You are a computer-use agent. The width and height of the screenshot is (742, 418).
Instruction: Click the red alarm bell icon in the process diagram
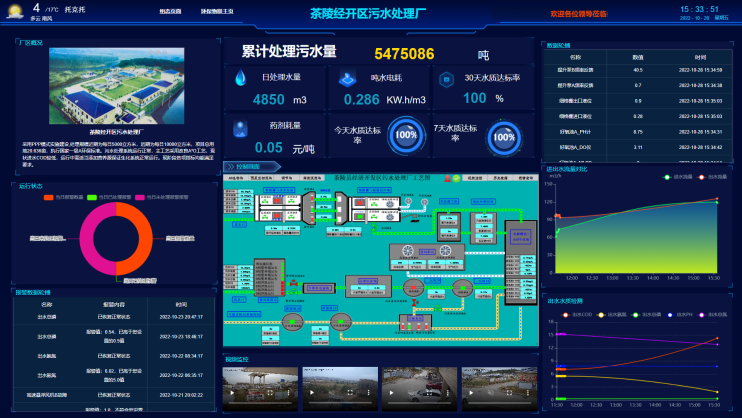coord(448,178)
